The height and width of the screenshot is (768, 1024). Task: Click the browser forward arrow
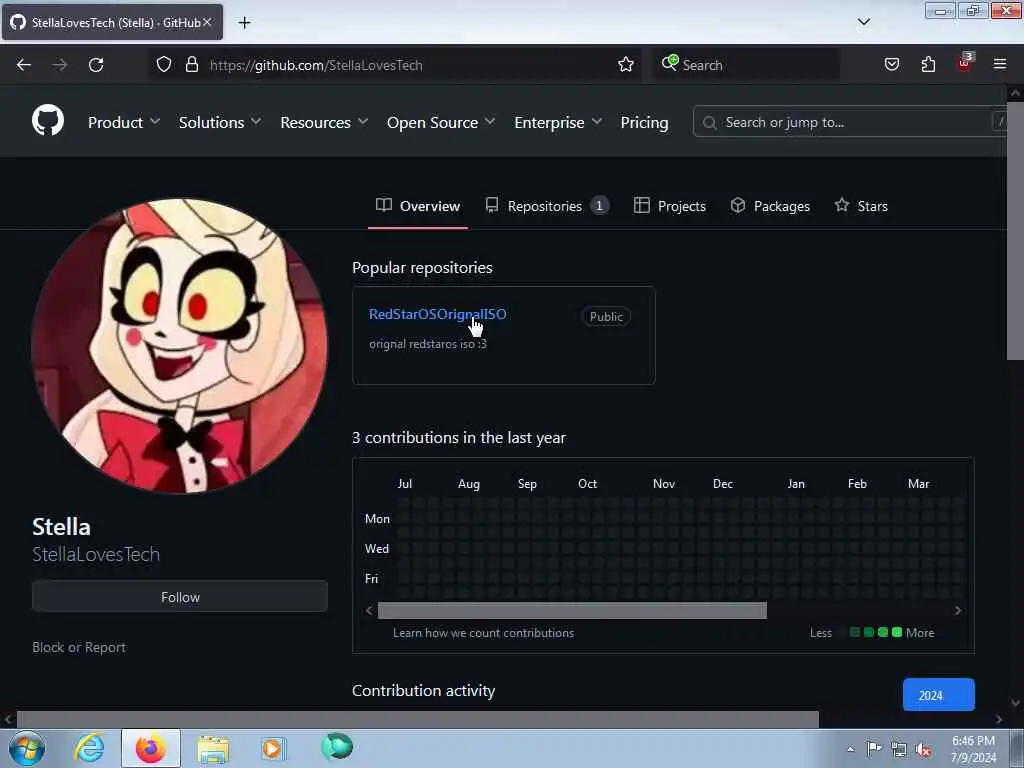pos(59,65)
